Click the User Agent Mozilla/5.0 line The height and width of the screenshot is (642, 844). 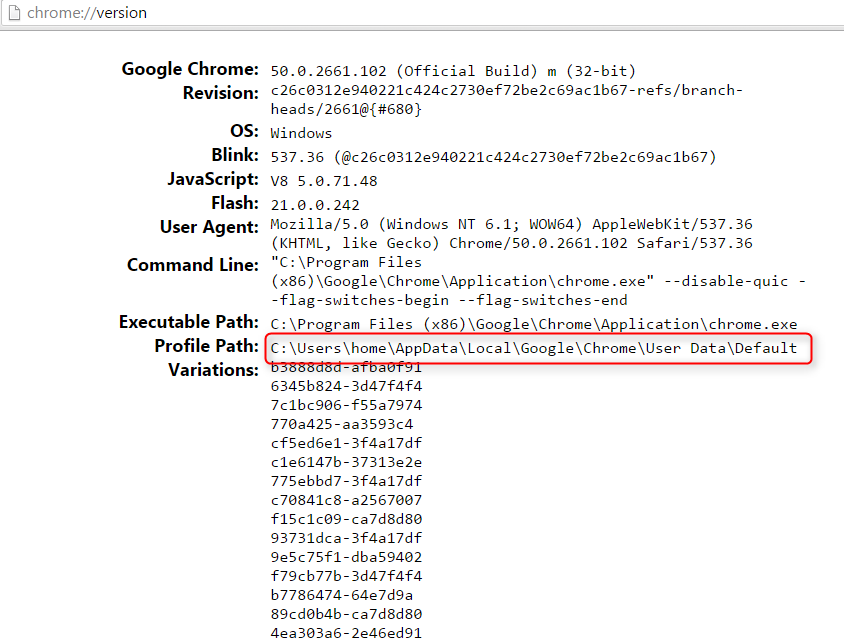click(511, 224)
